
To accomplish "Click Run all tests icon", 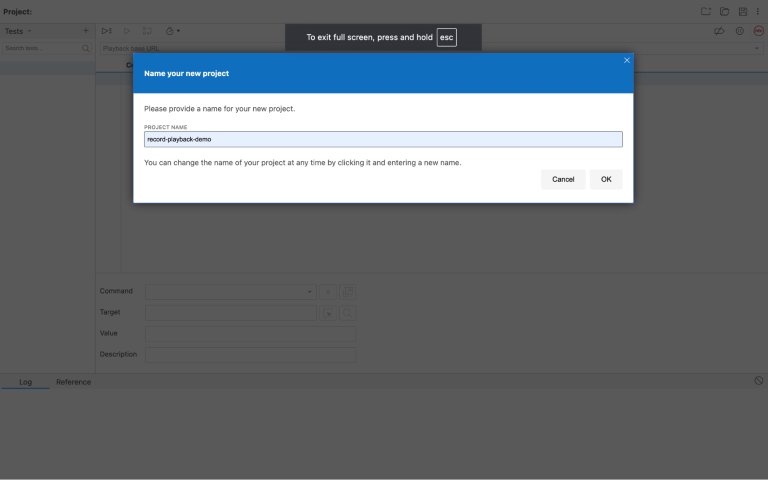I will pos(106,31).
